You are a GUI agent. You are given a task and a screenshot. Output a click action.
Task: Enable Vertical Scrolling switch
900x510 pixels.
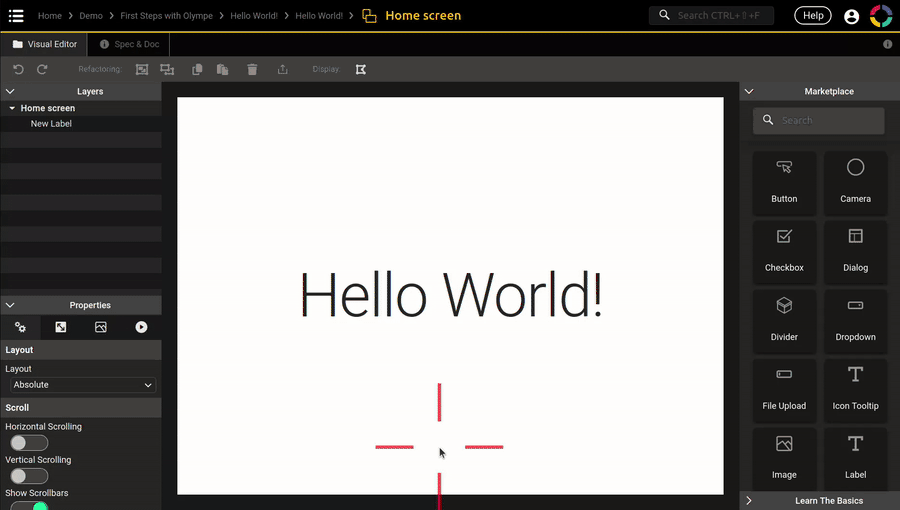pos(29,476)
